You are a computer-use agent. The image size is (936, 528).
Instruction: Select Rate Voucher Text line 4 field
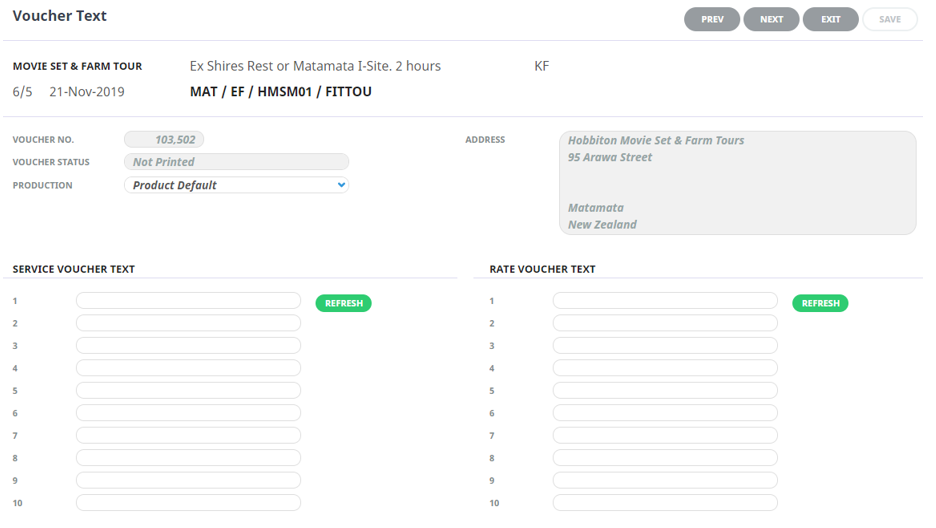665,368
